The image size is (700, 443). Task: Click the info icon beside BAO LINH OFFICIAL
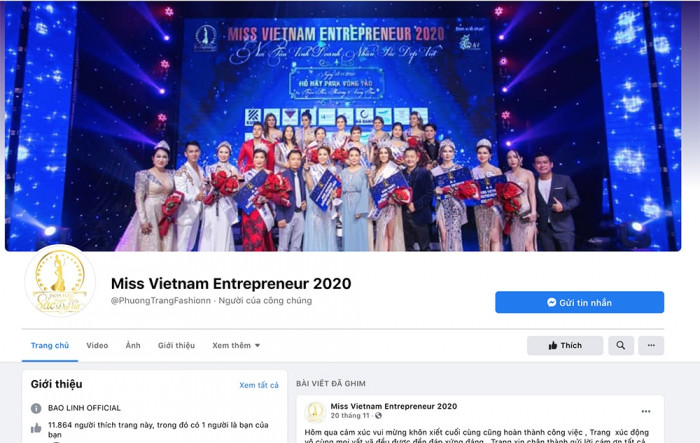[x=36, y=408]
